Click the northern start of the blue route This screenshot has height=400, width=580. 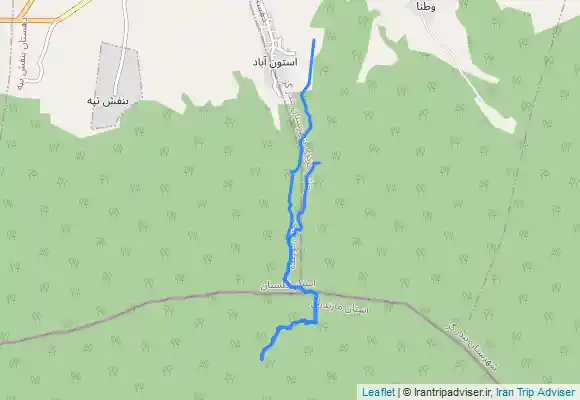(x=314, y=40)
